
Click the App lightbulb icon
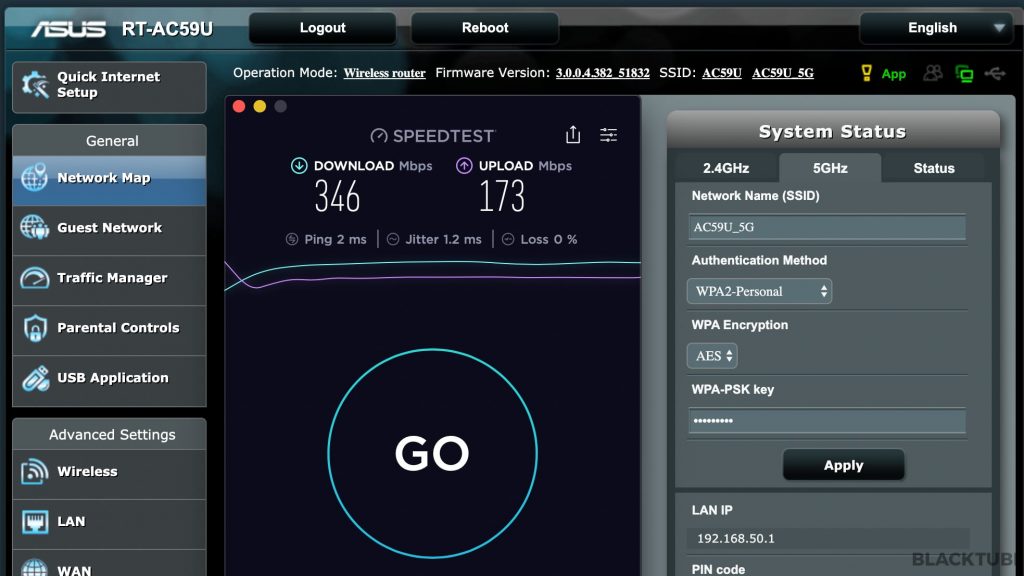pos(866,72)
